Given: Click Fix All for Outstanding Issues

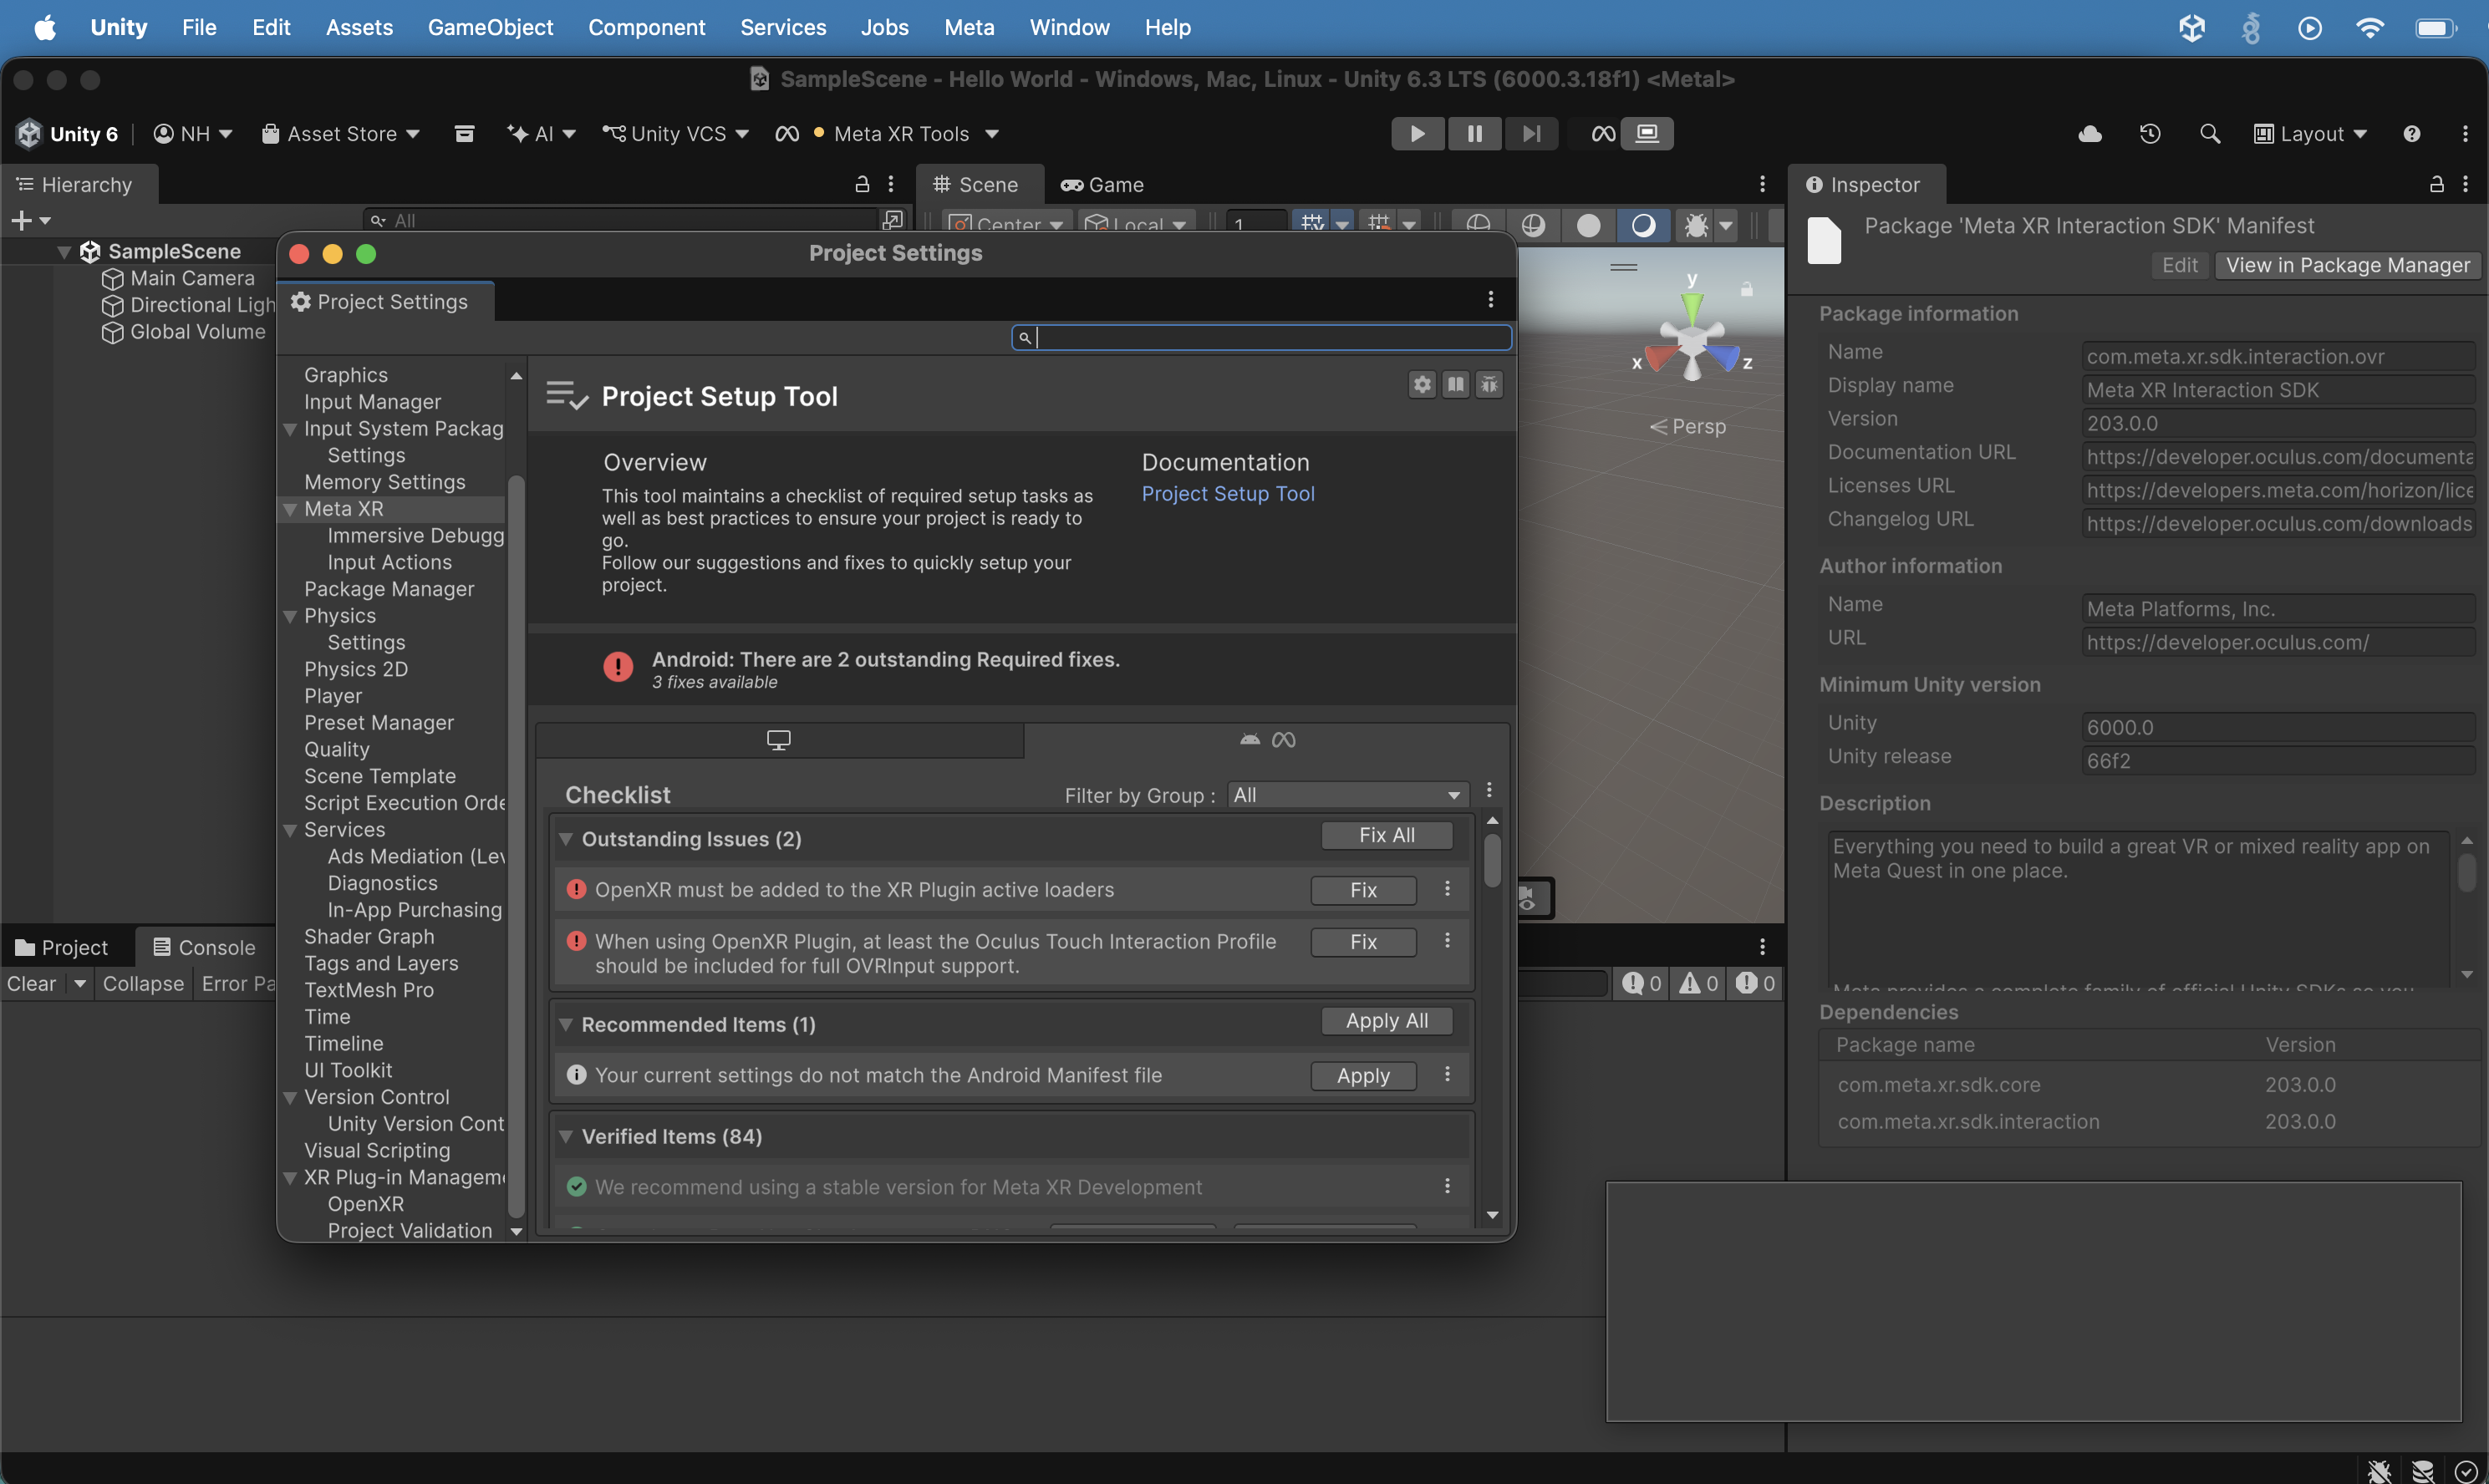Looking at the screenshot, I should click(1386, 835).
